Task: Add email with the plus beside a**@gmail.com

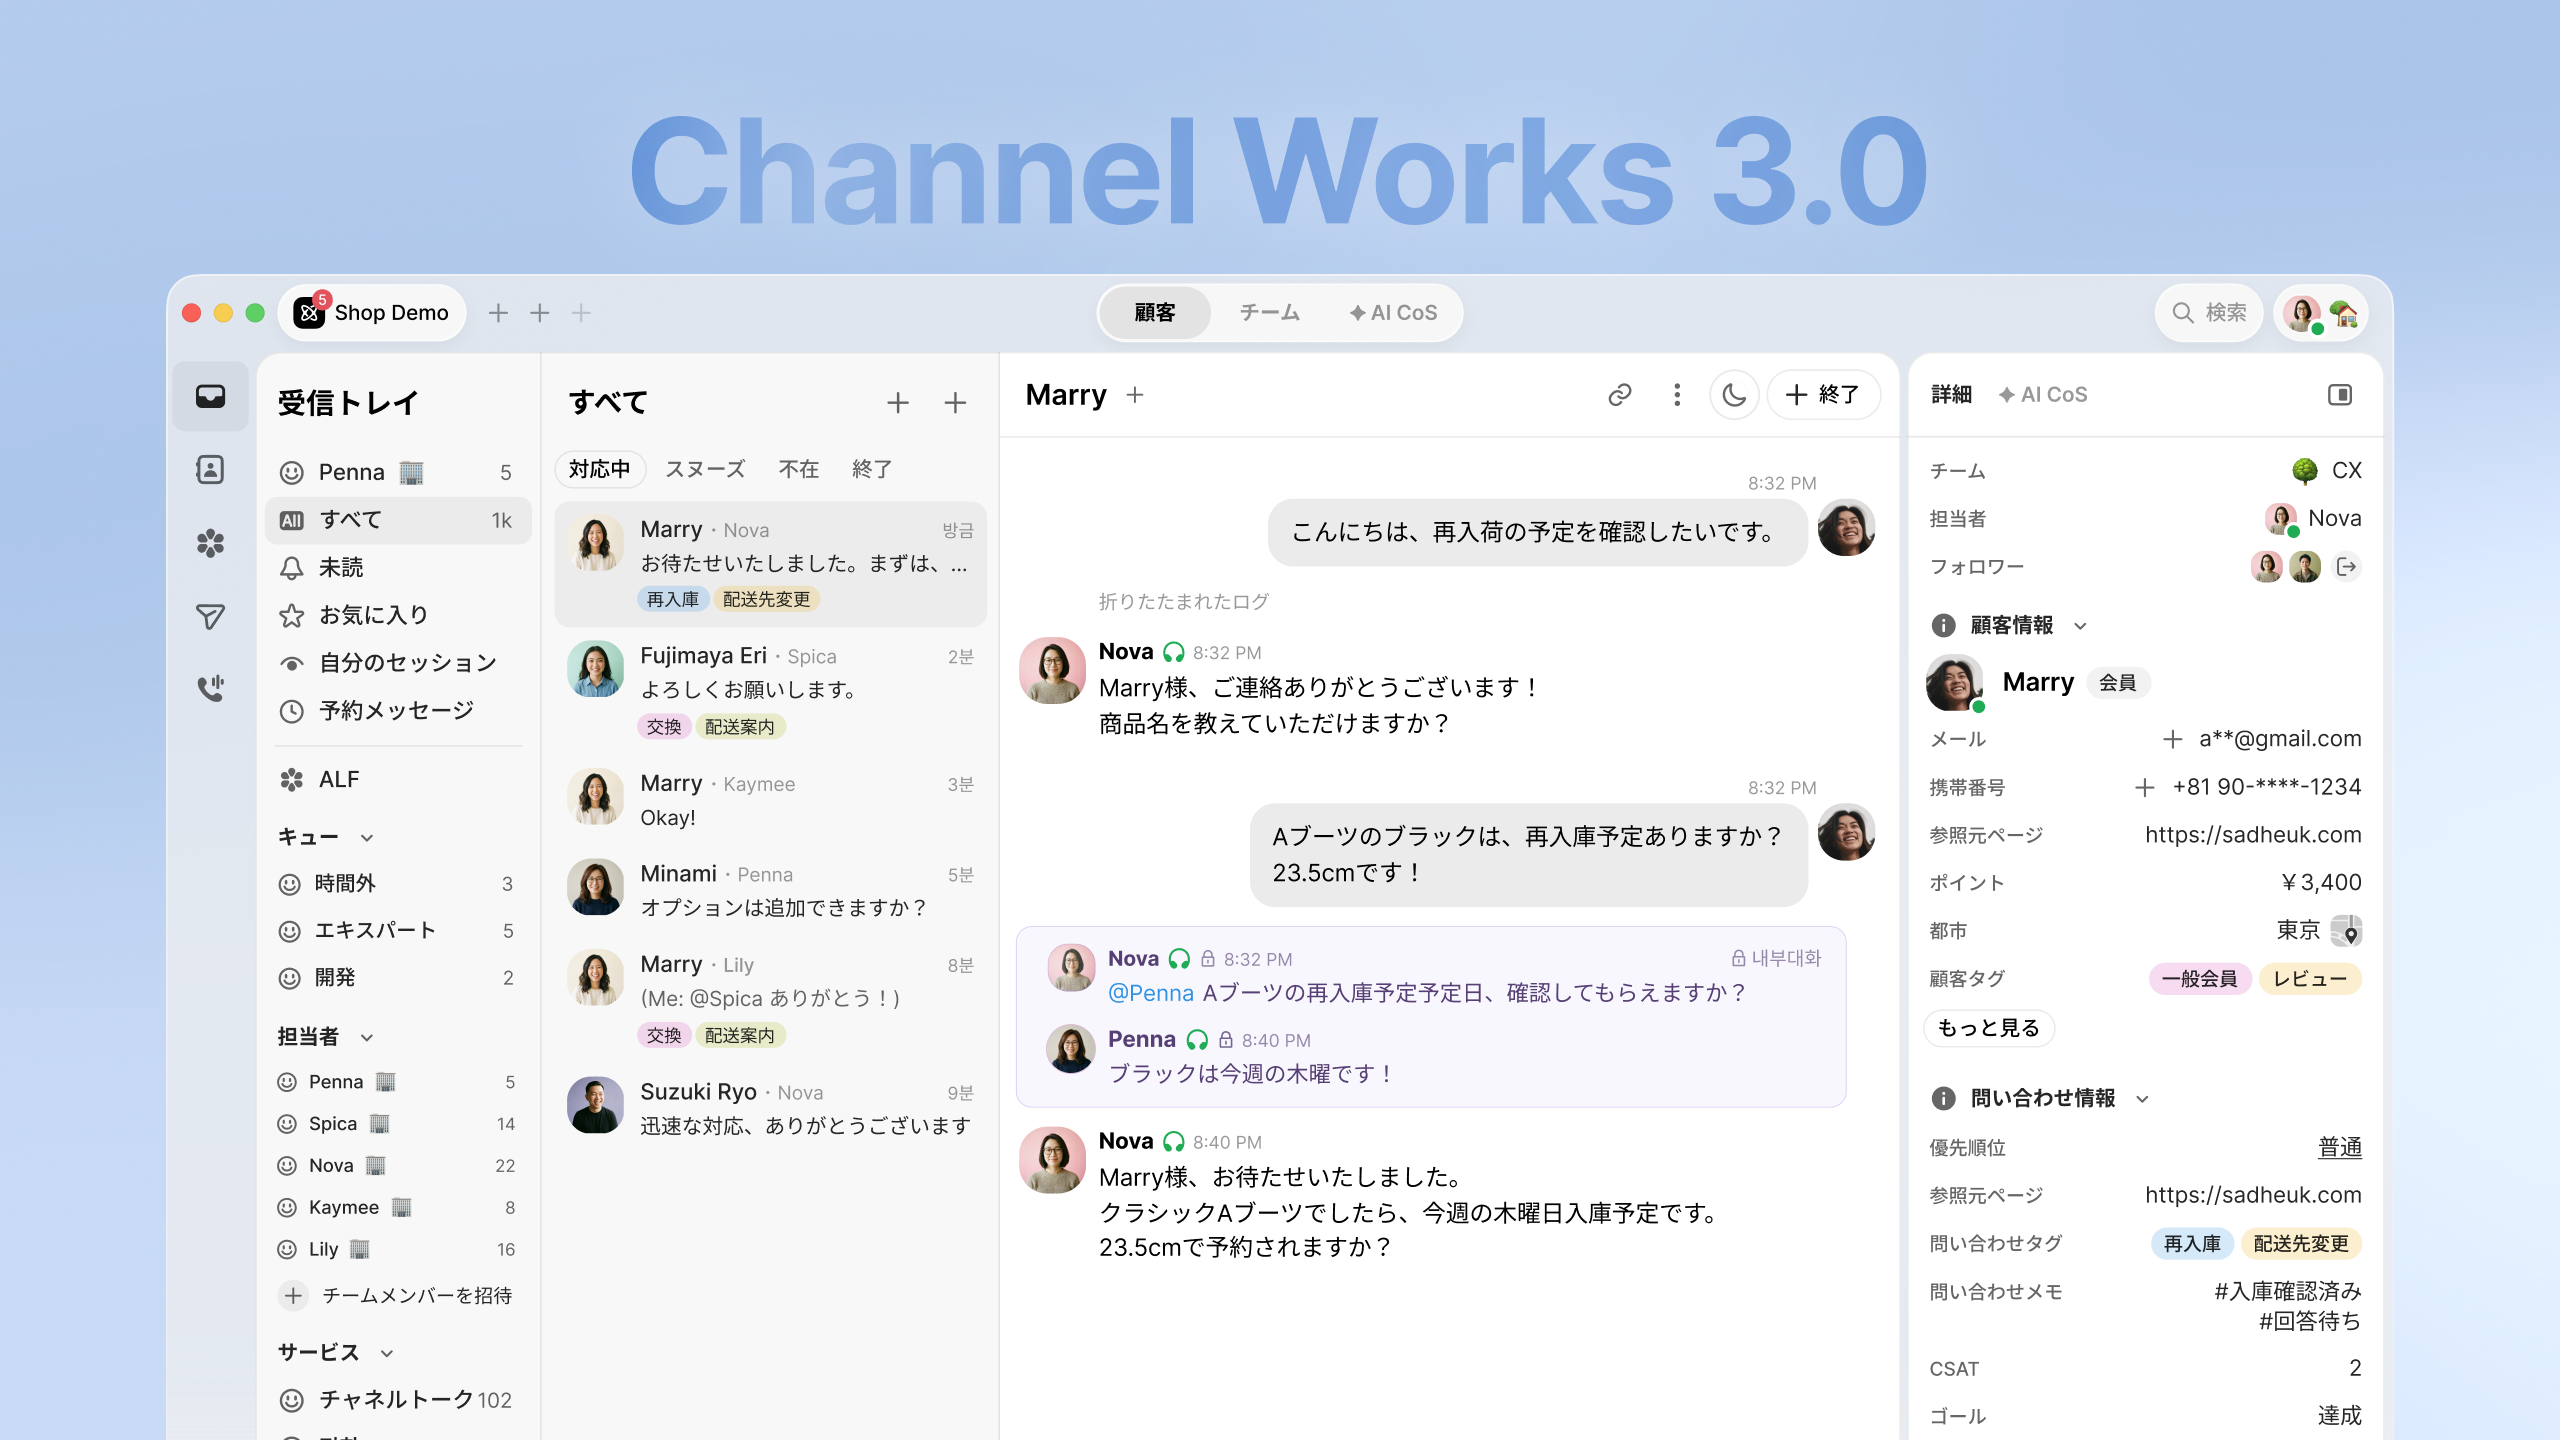Action: click(x=2172, y=739)
